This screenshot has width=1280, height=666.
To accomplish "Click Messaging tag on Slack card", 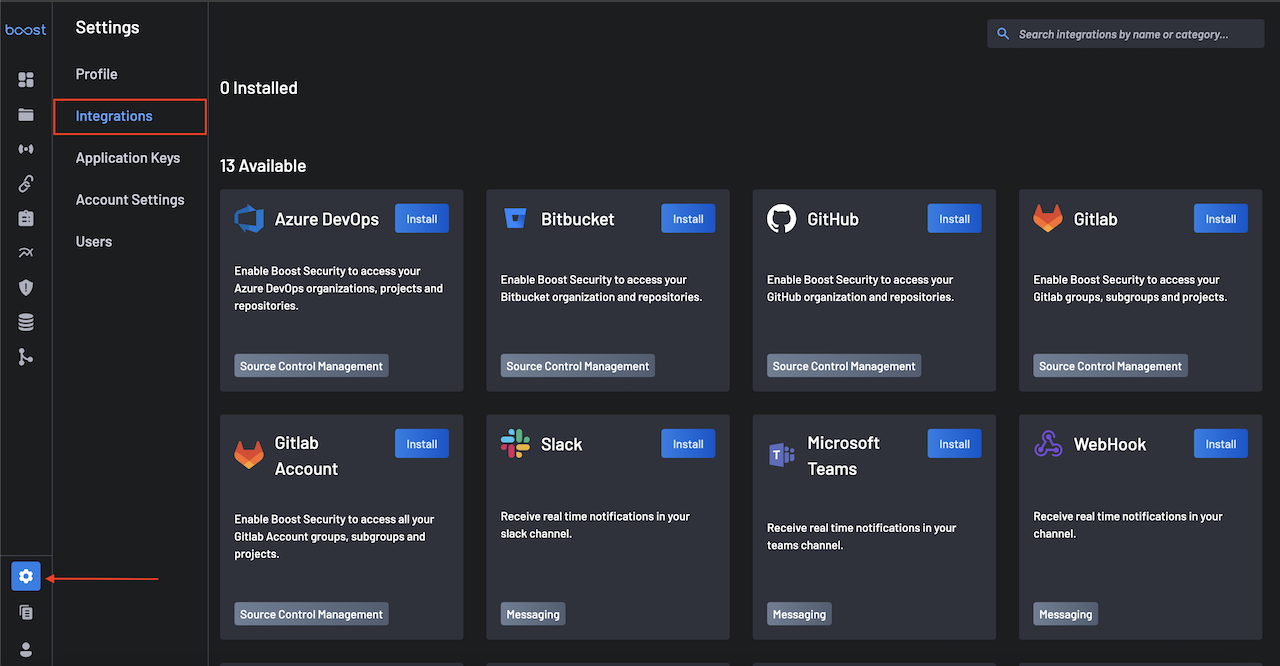I will pos(533,614).
